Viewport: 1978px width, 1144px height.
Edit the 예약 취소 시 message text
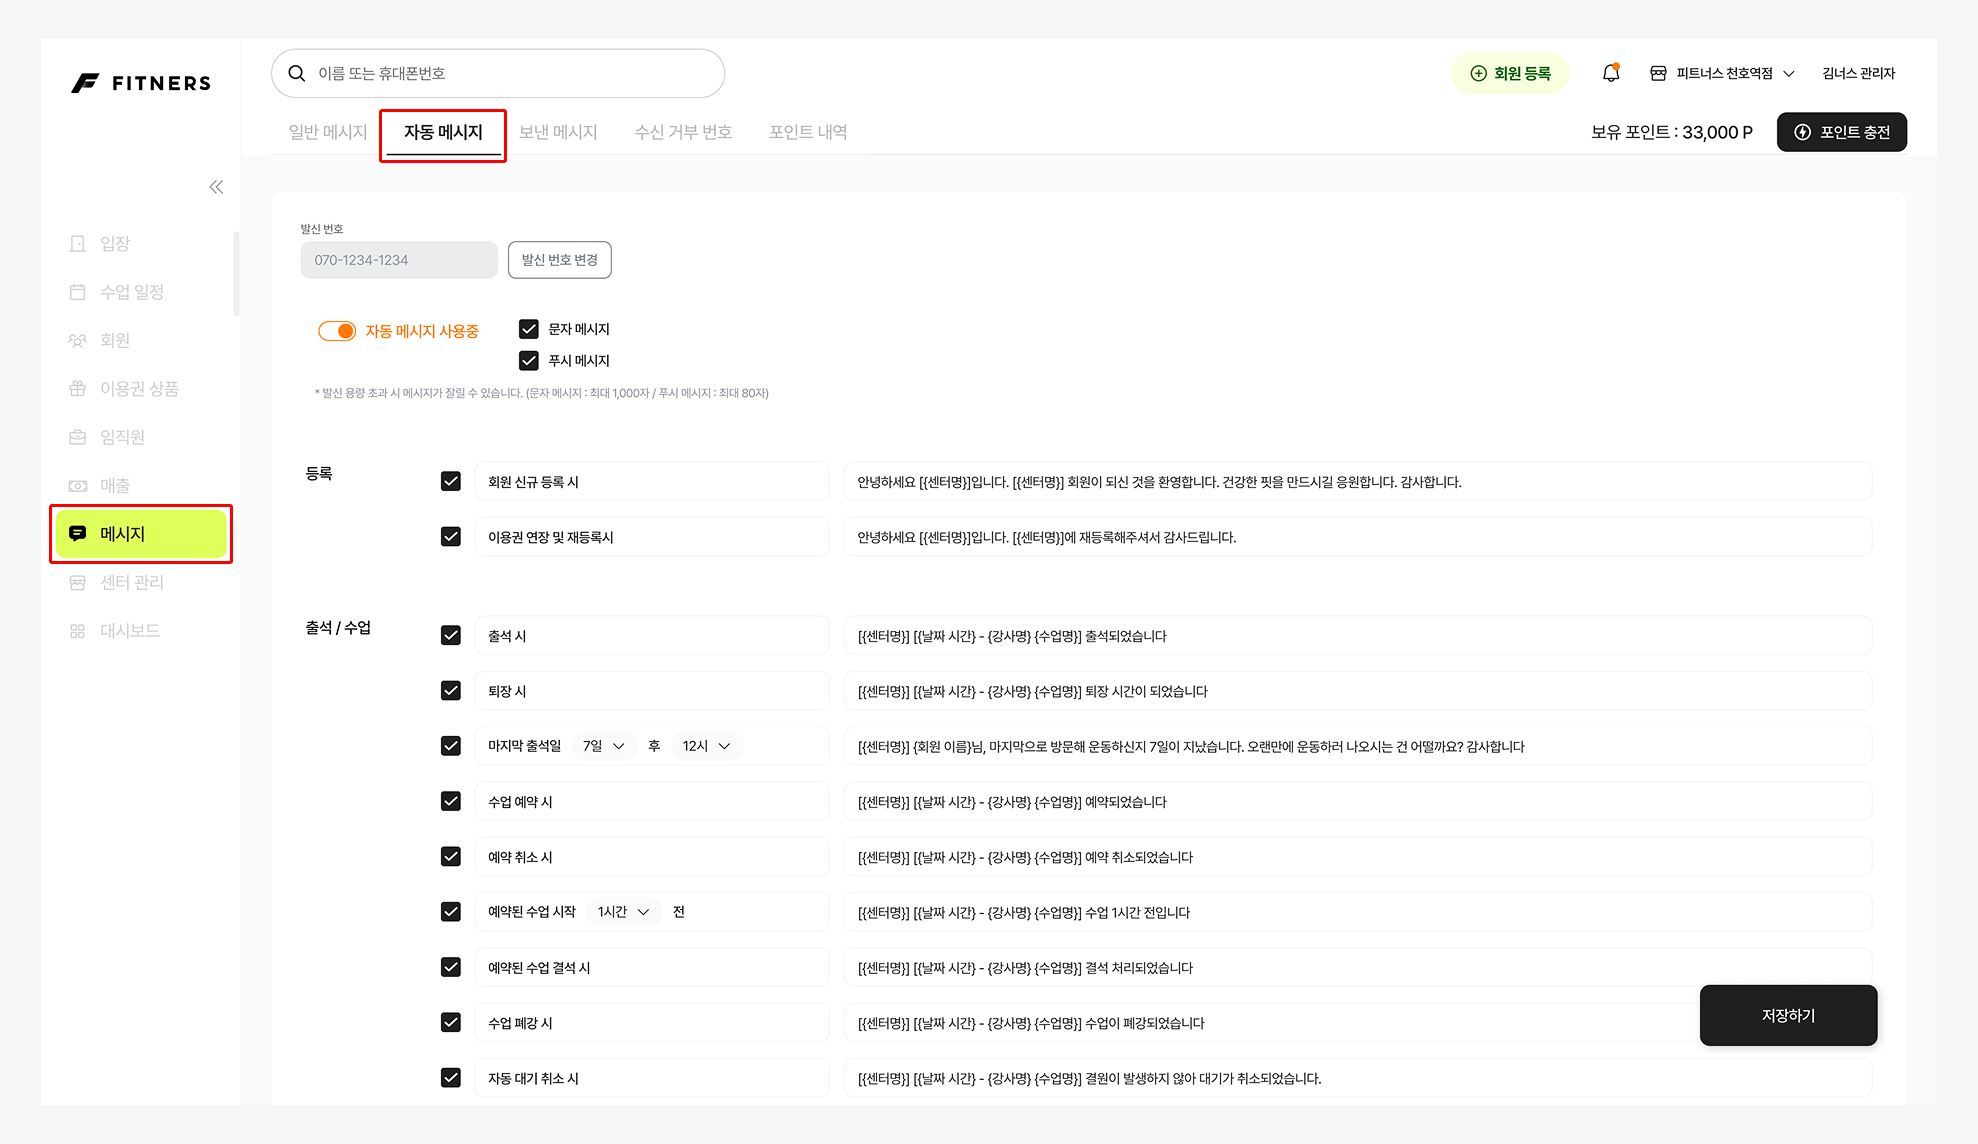pos(1358,857)
